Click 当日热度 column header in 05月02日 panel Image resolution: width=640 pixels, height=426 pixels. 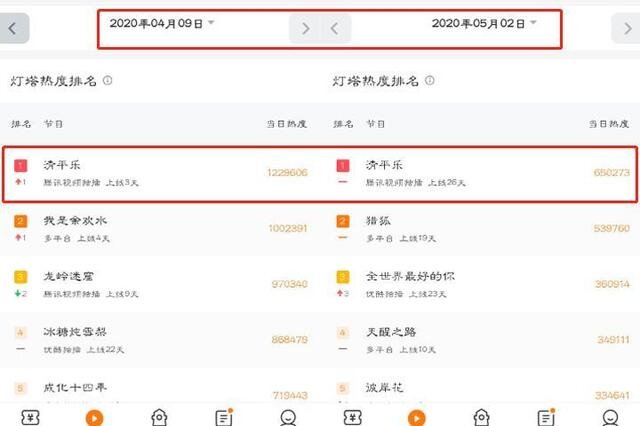pos(609,124)
